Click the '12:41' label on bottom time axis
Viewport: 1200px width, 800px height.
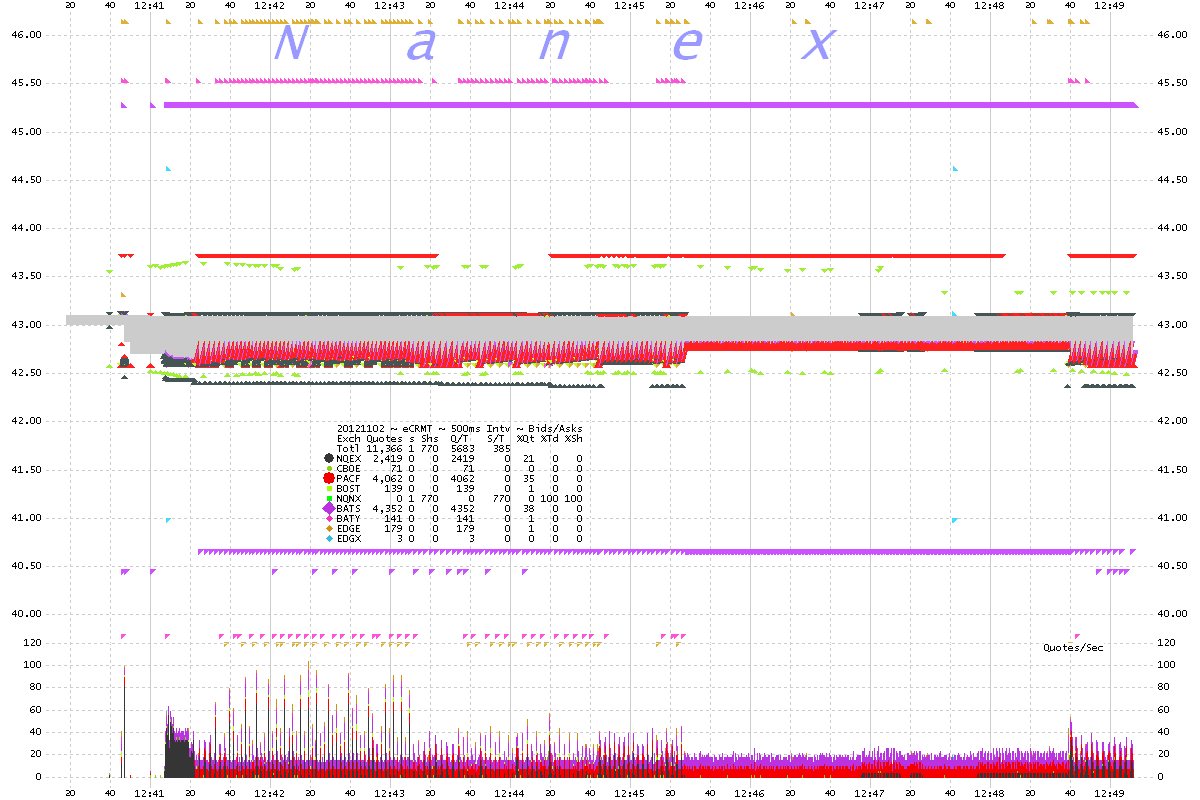click(150, 792)
